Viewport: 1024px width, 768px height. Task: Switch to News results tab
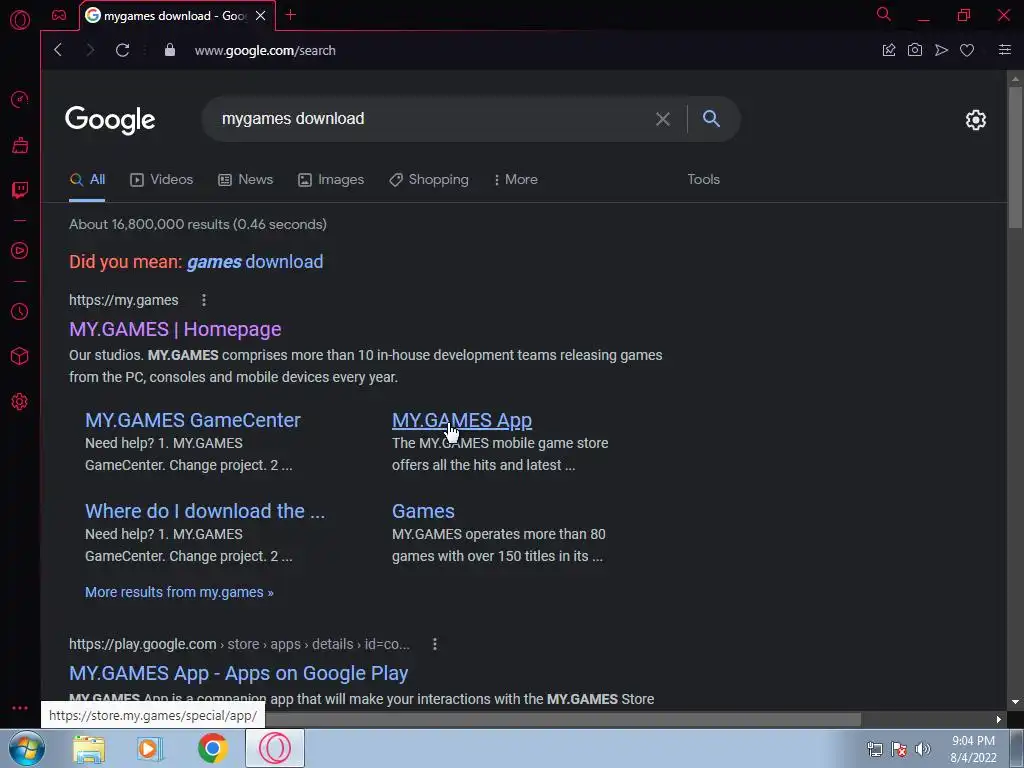(x=246, y=180)
